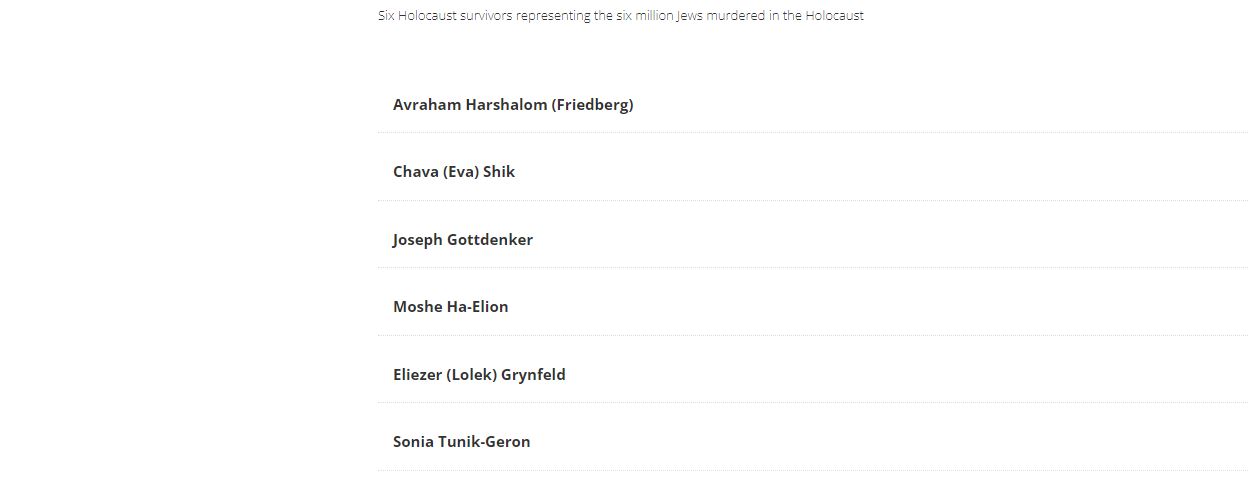
Task: Select the name Avraham Harshalom
Action: click(470, 105)
